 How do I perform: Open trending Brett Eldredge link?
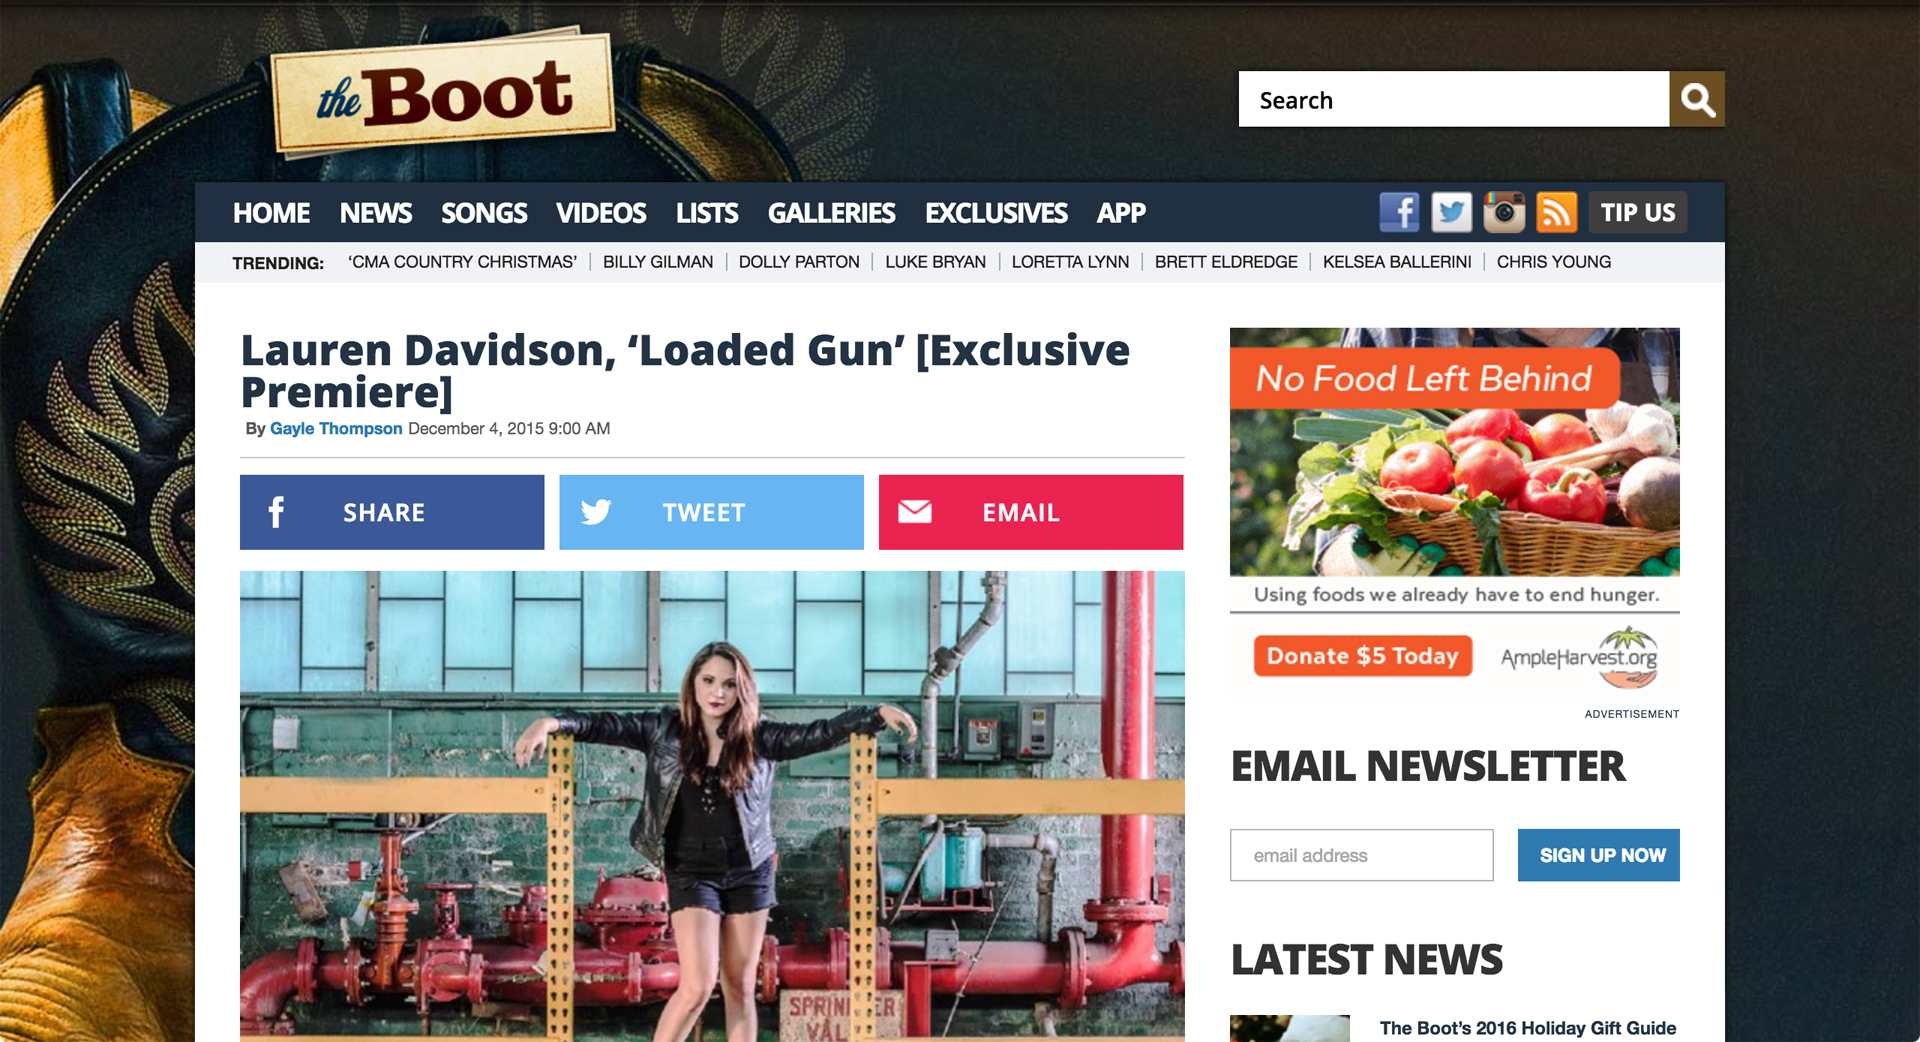pyautogui.click(x=1226, y=262)
